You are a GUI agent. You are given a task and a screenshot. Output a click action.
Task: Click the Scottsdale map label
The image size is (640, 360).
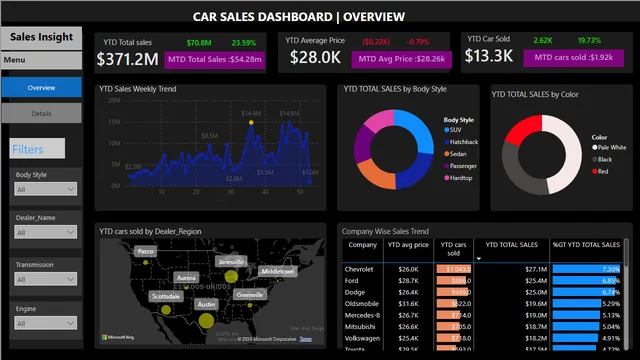166,296
